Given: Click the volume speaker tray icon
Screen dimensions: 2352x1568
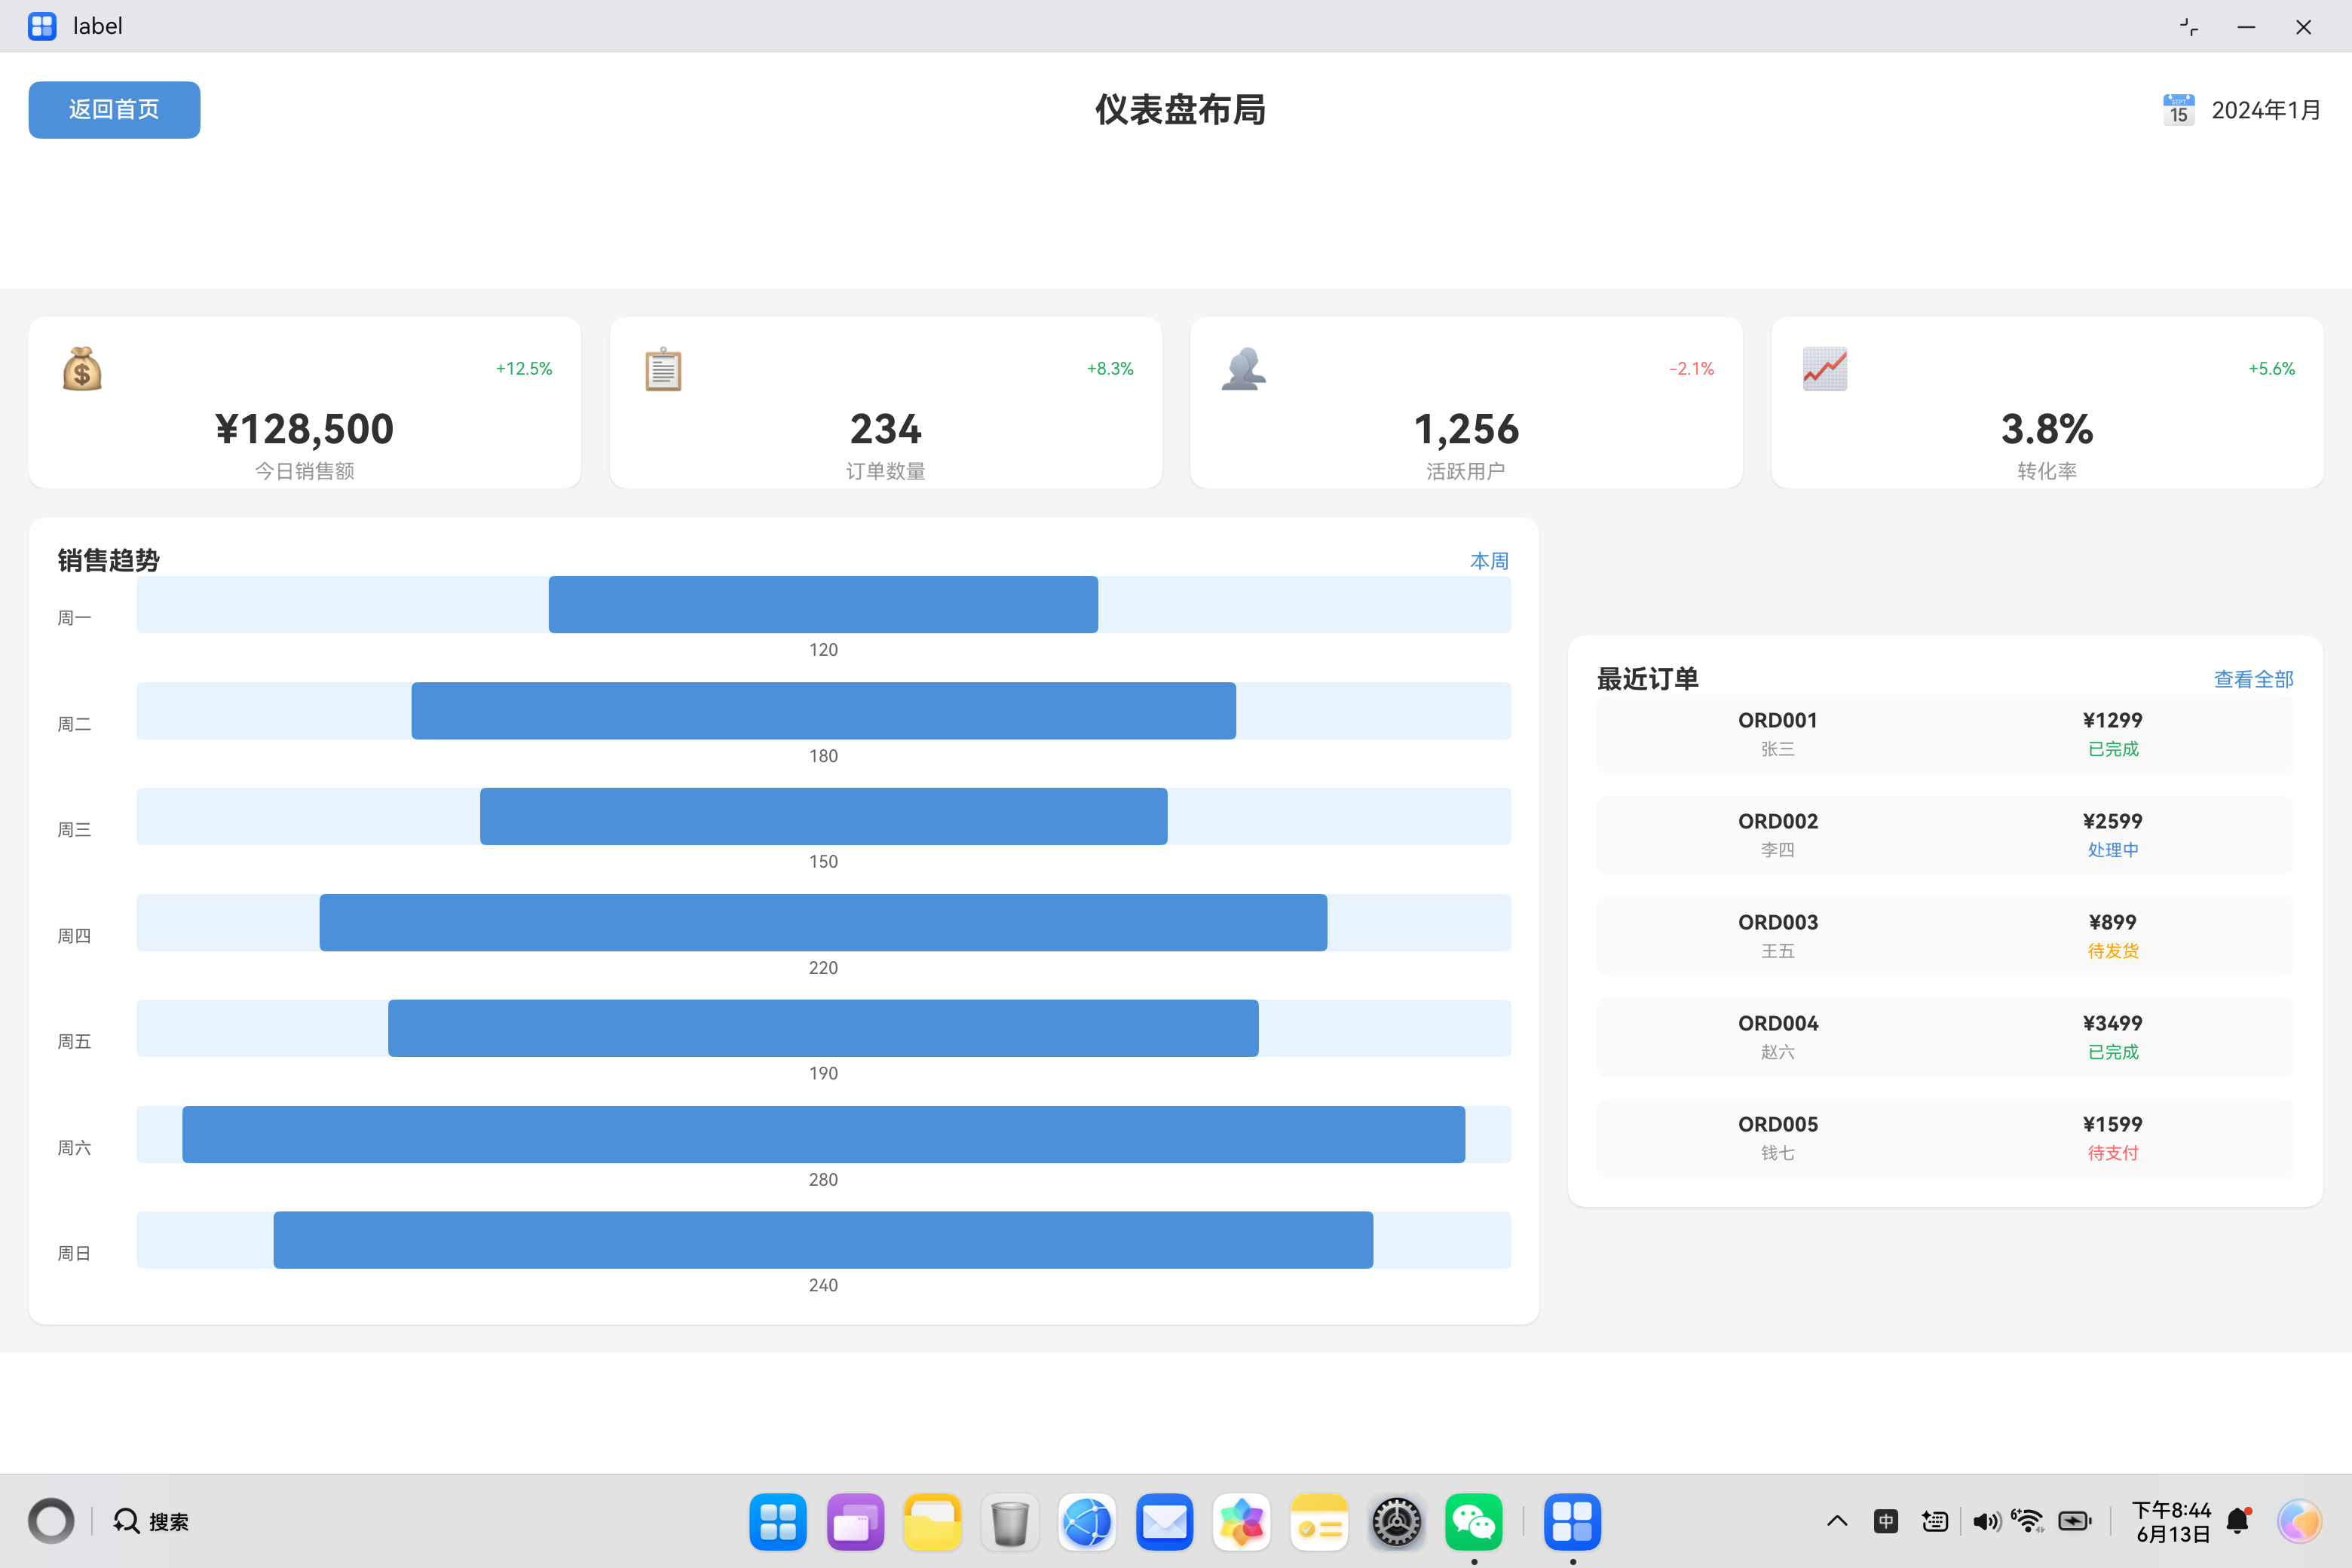Looking at the screenshot, I should (1986, 1521).
